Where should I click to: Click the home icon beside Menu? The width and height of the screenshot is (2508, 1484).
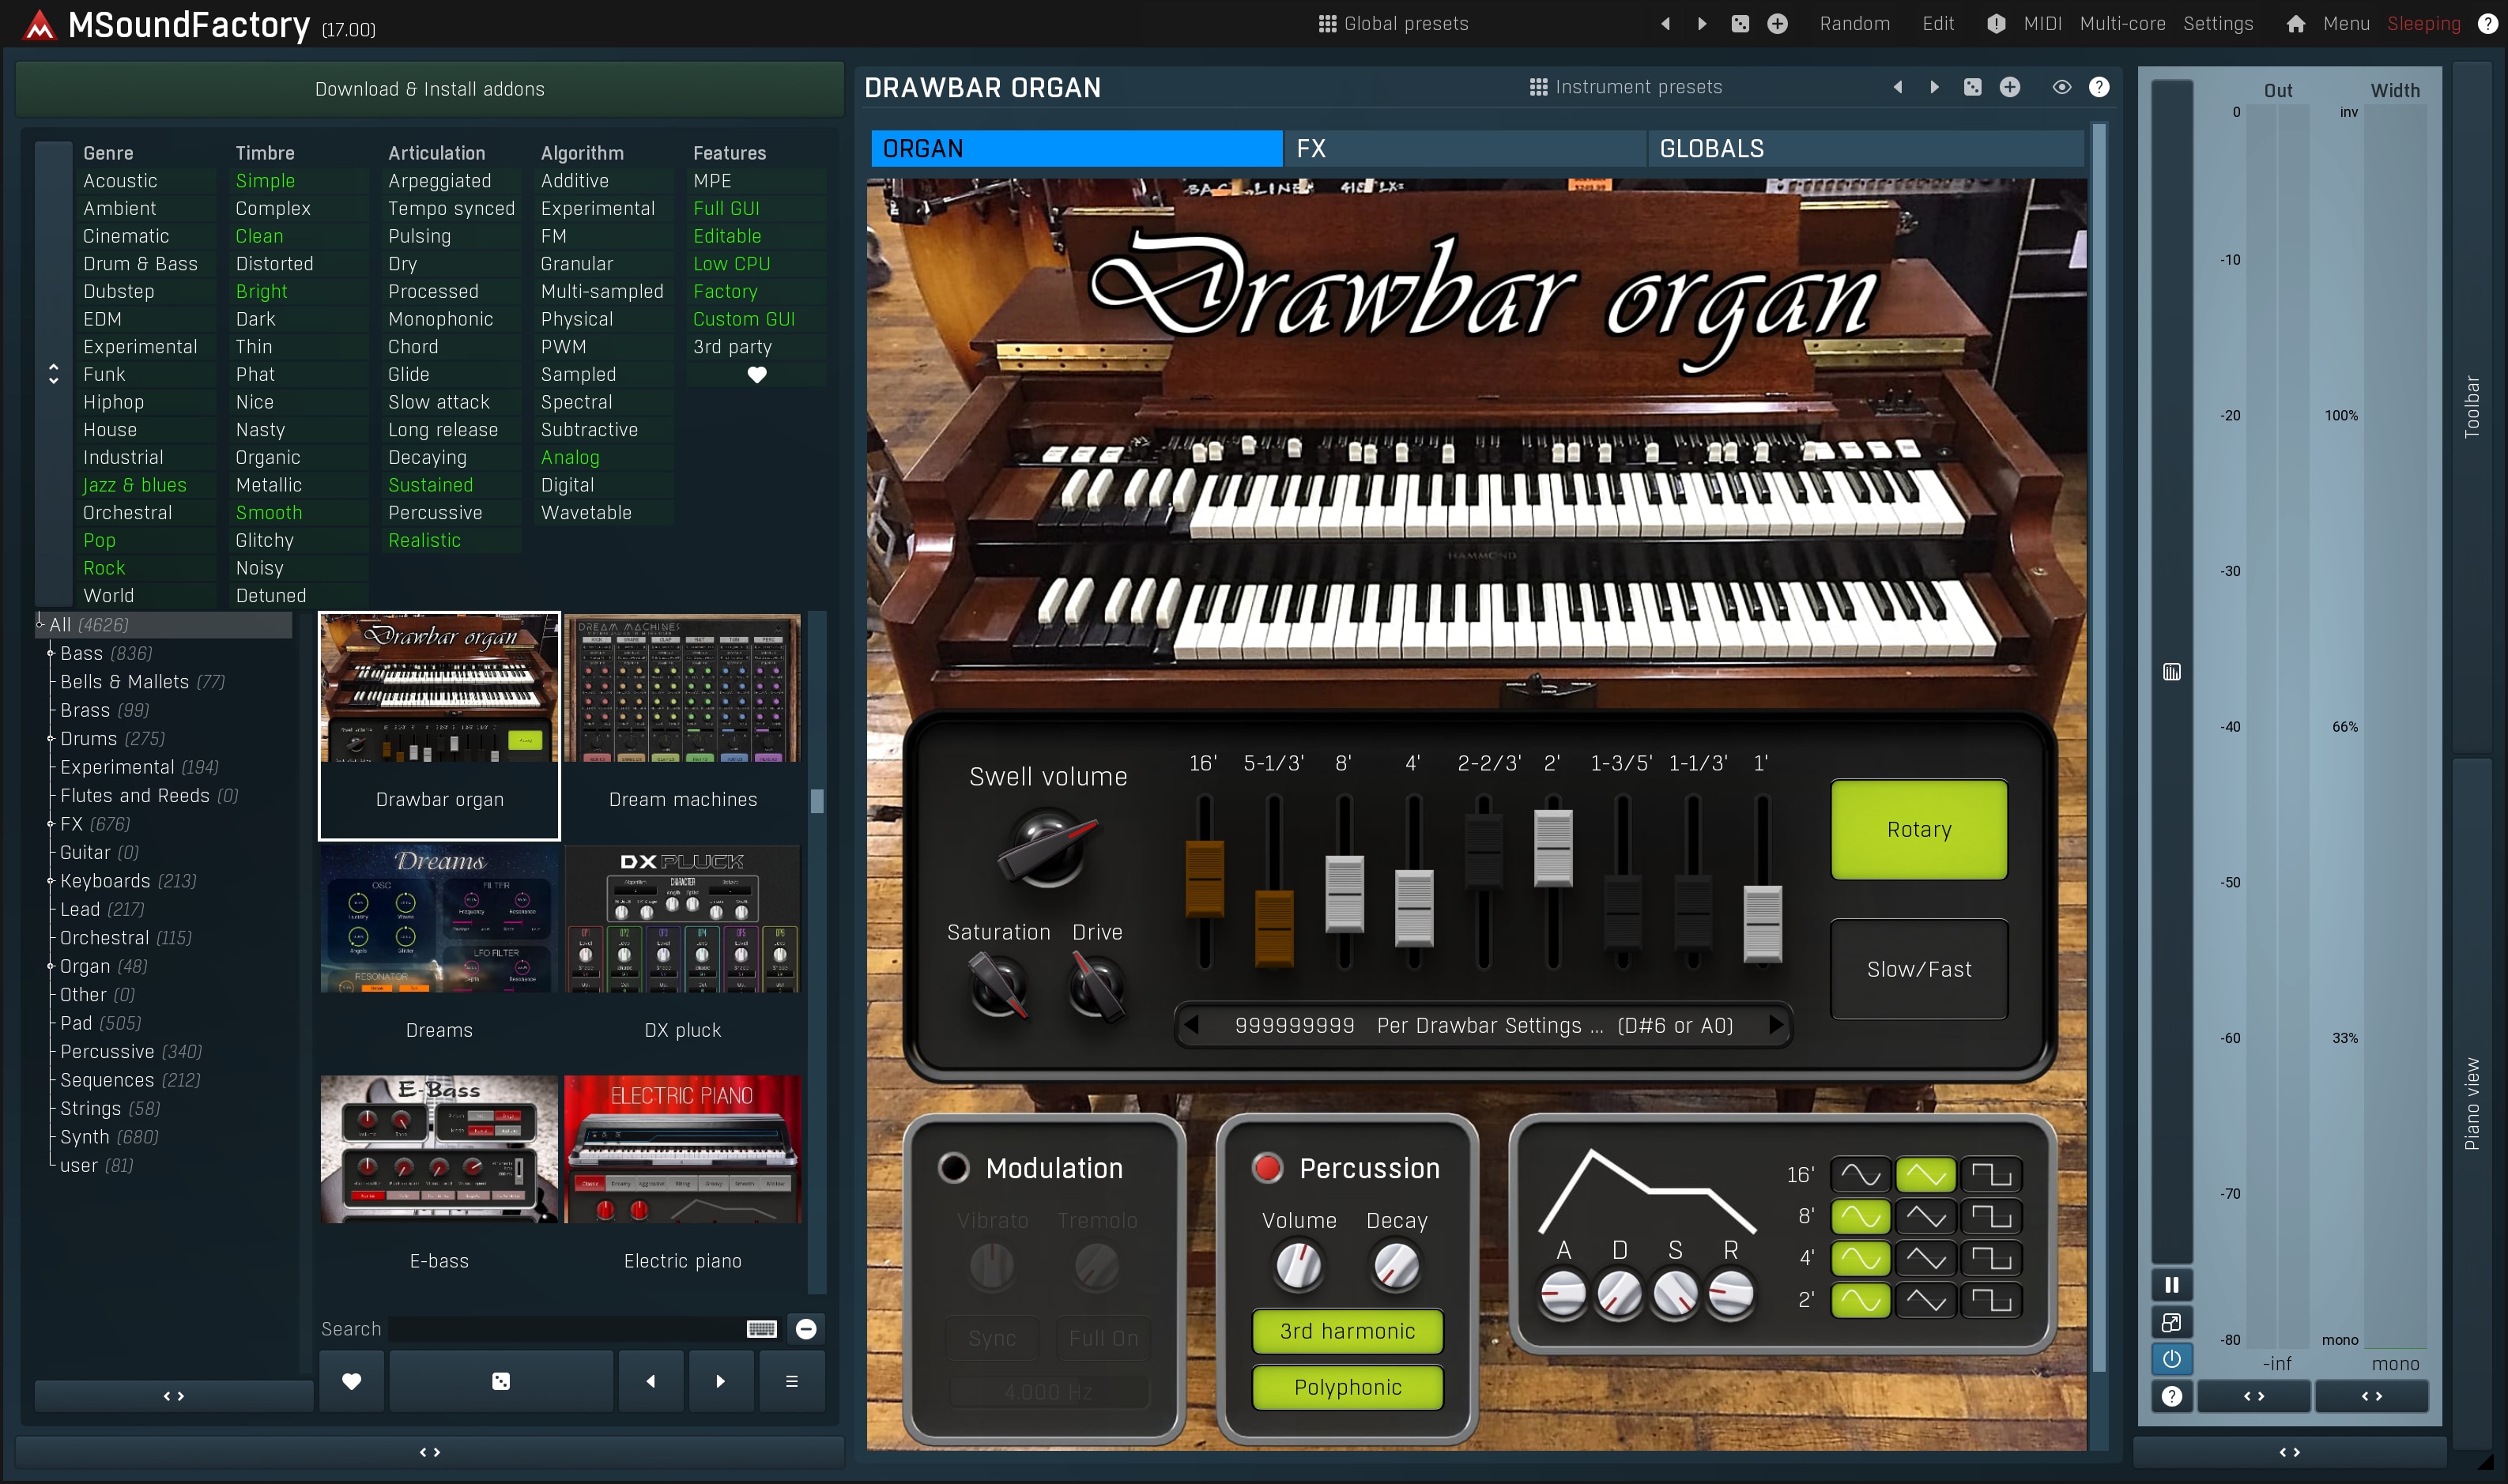coord(2295,24)
